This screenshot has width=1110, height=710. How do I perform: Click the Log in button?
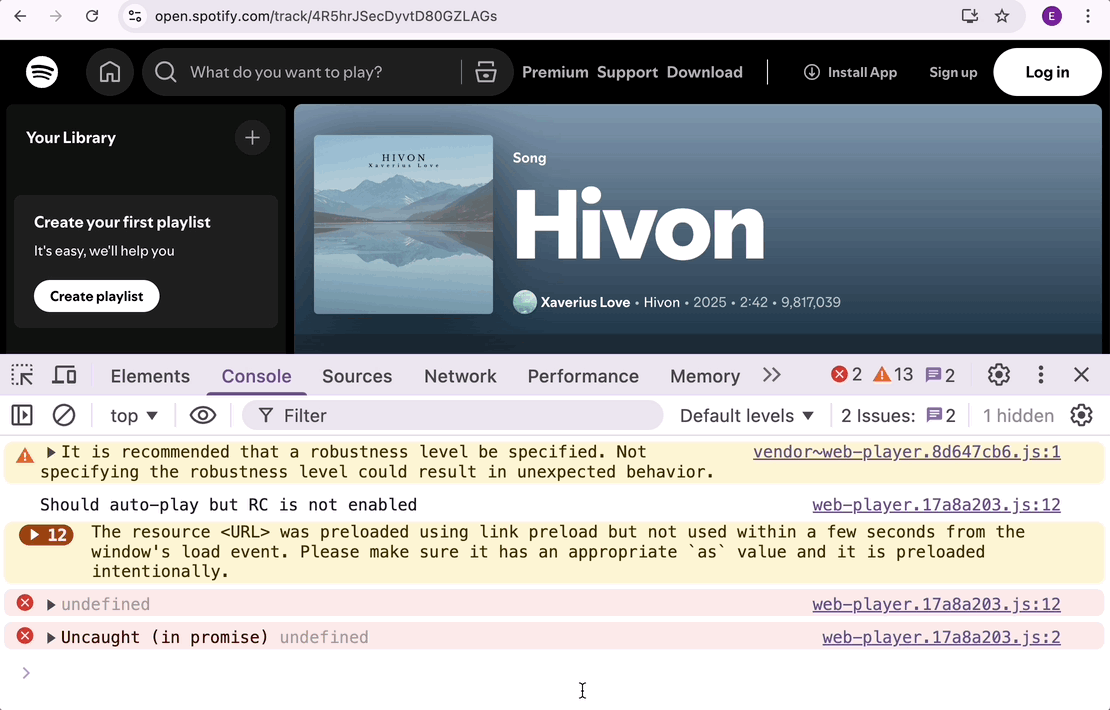(x=1047, y=72)
